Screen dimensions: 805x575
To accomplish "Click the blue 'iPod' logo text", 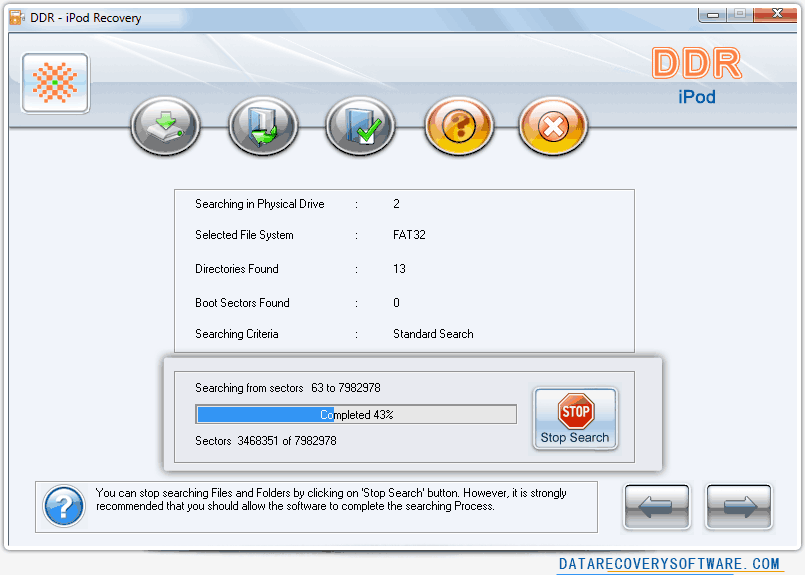I will coord(697,97).
